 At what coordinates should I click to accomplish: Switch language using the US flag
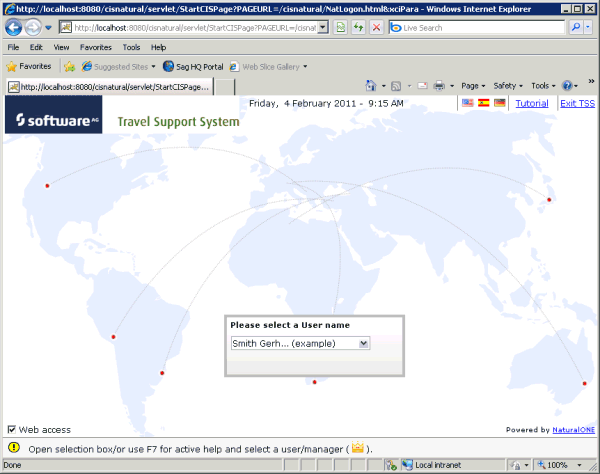[468, 103]
